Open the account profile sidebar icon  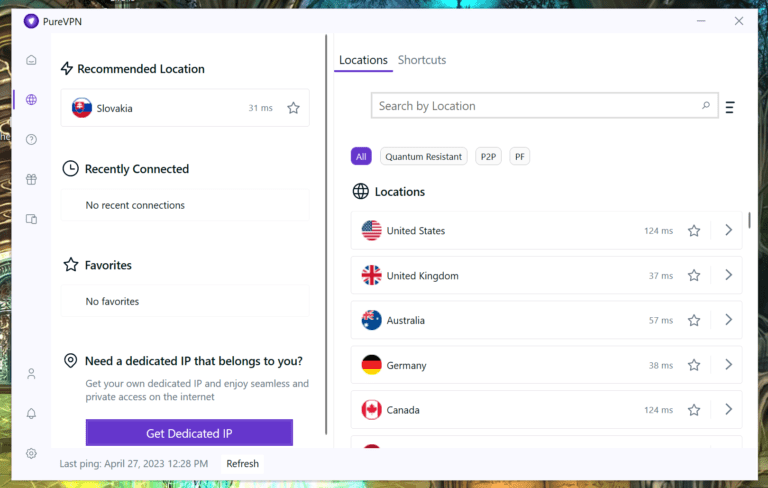[31, 374]
